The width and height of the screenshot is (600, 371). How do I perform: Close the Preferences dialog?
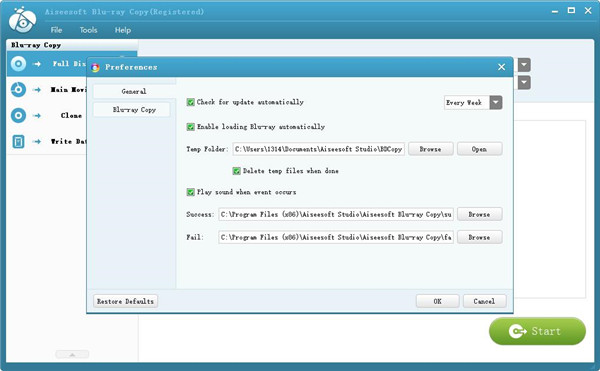tap(501, 67)
